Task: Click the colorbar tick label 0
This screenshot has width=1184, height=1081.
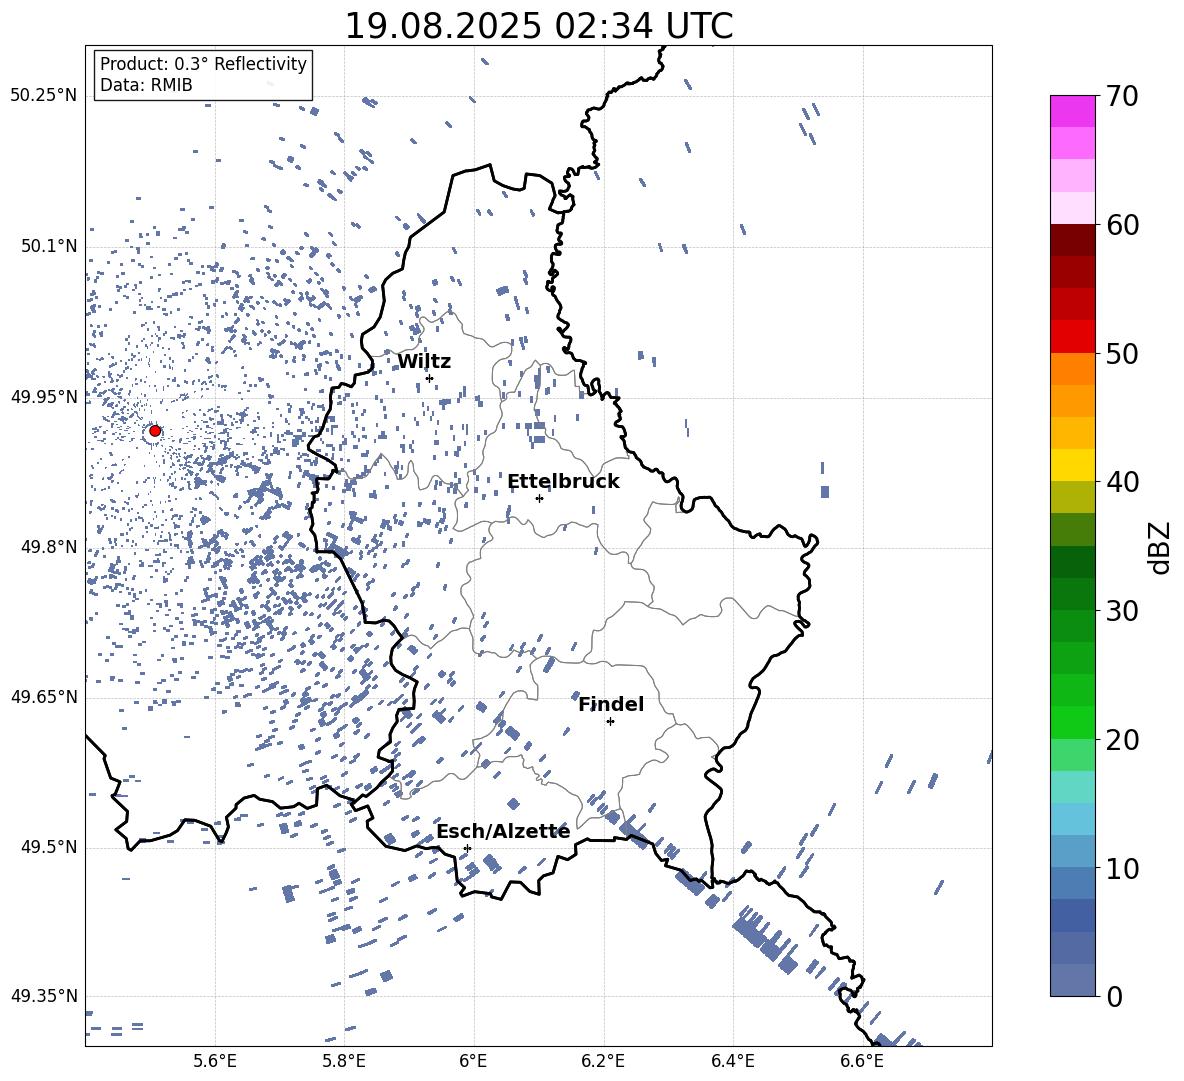Action: [1114, 997]
